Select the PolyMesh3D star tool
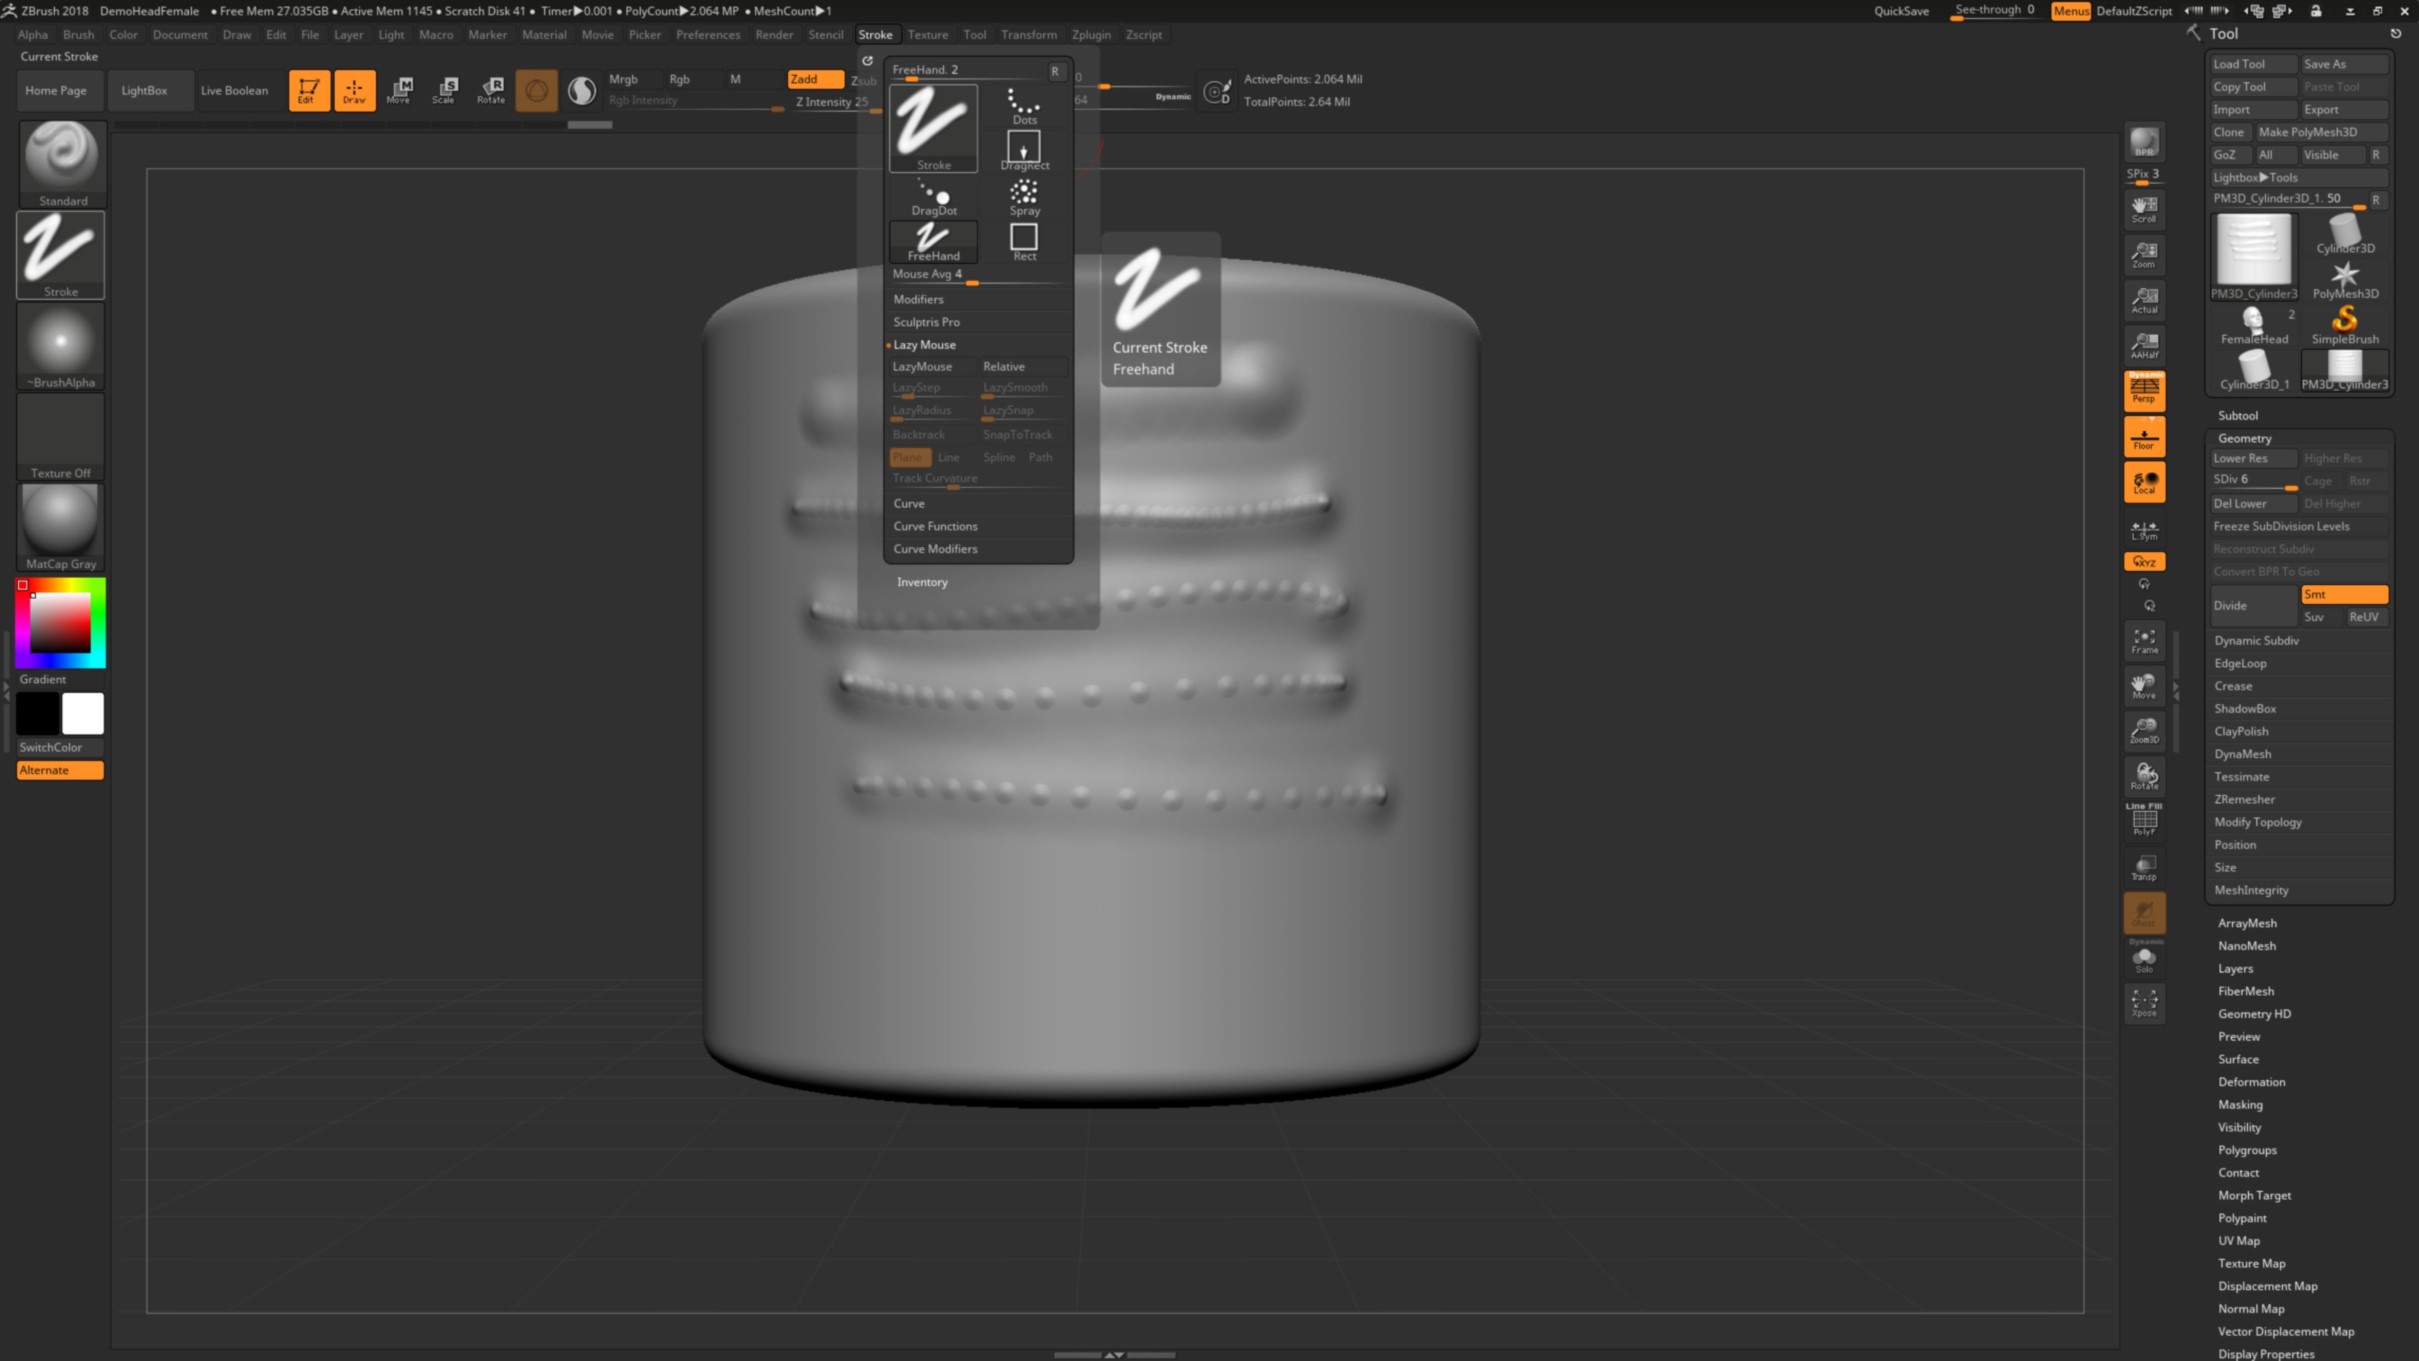Screen dimensions: 2419x1361 (x=2345, y=279)
